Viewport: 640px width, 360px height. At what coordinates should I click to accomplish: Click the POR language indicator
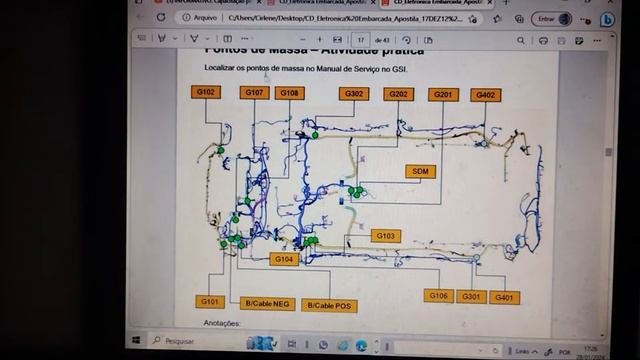(565, 352)
